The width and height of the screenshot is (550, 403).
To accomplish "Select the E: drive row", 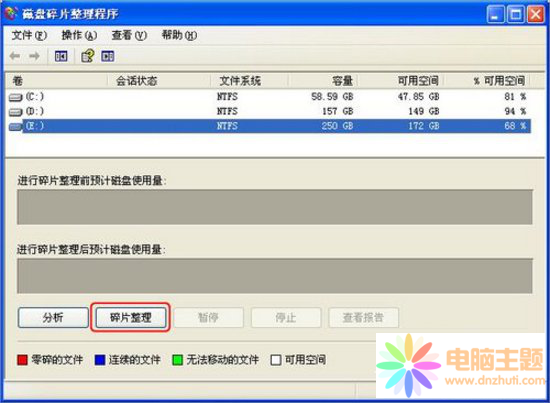I will (269, 126).
